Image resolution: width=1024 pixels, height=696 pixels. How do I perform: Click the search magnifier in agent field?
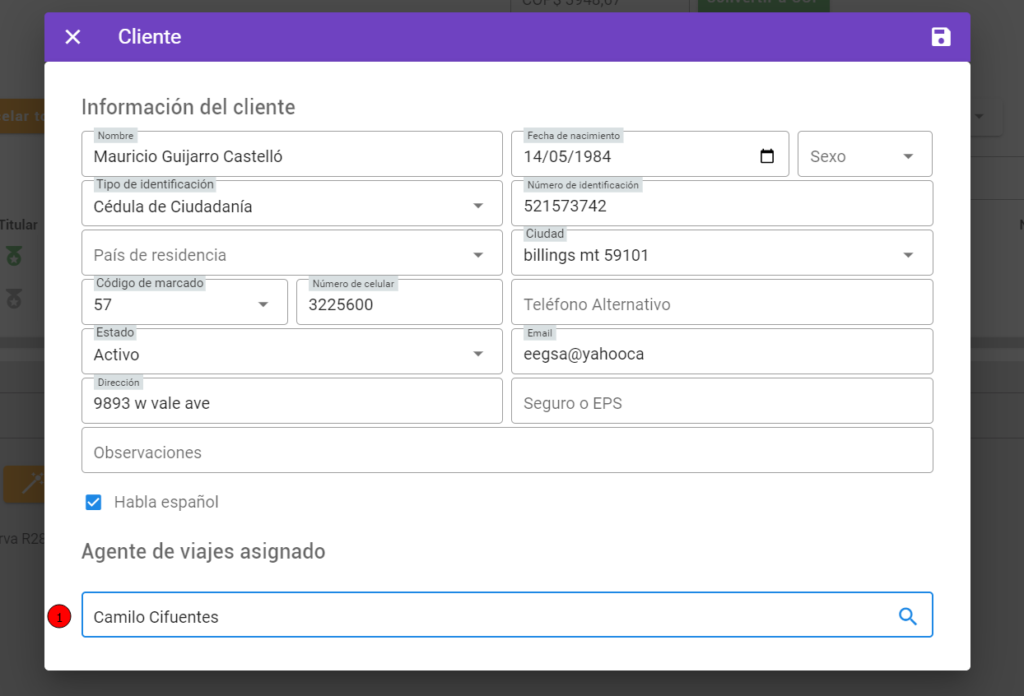[x=907, y=616]
